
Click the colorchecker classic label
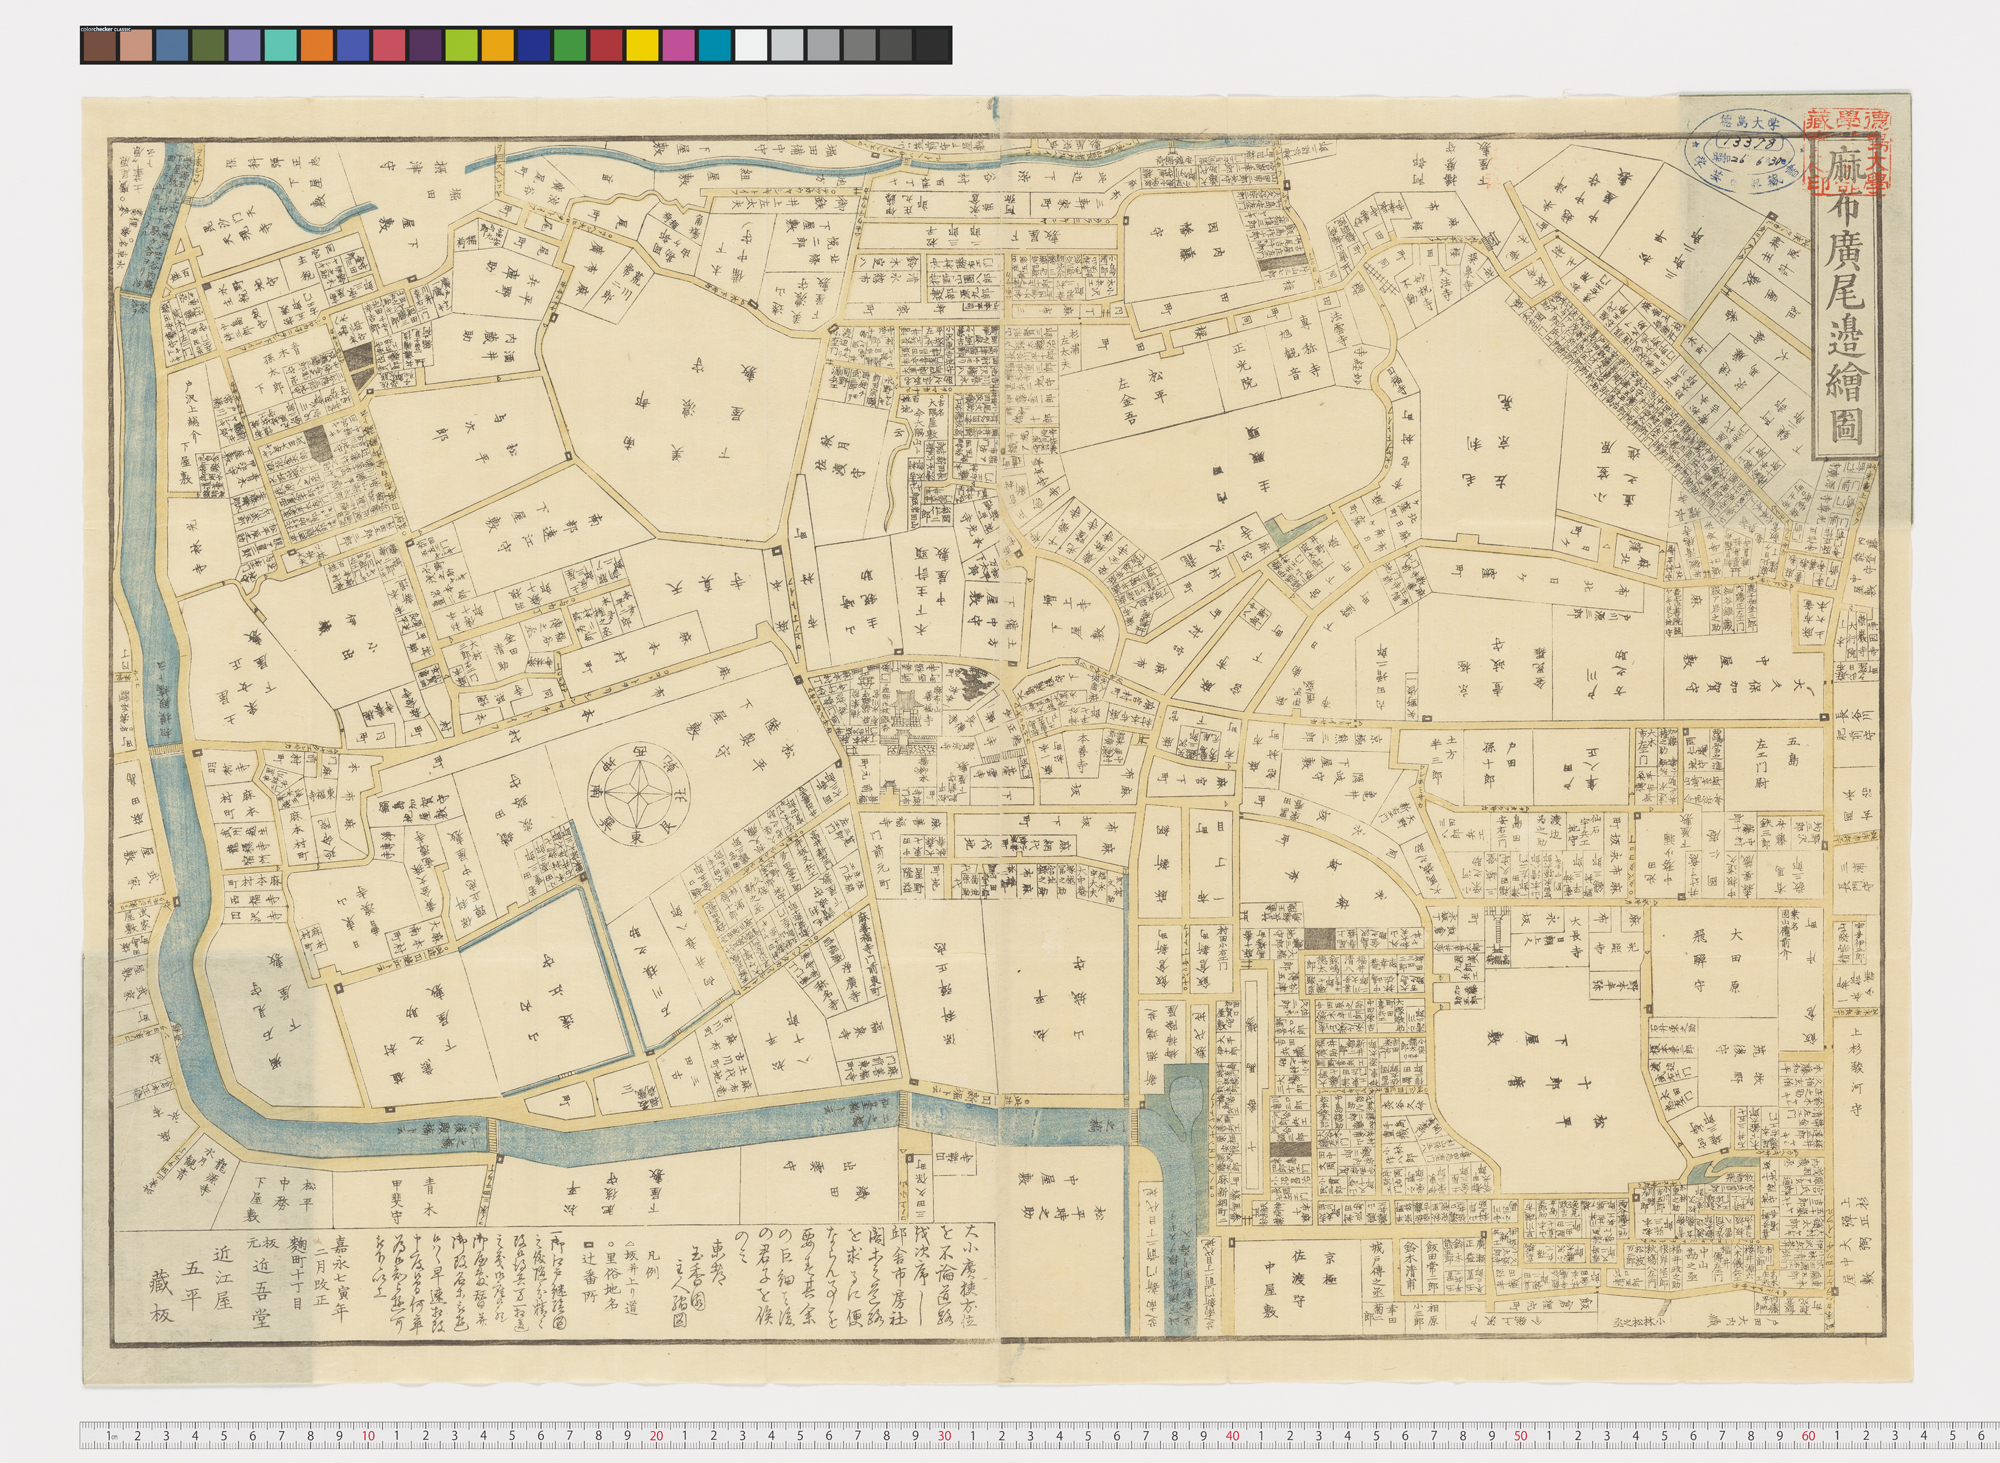click(113, 29)
